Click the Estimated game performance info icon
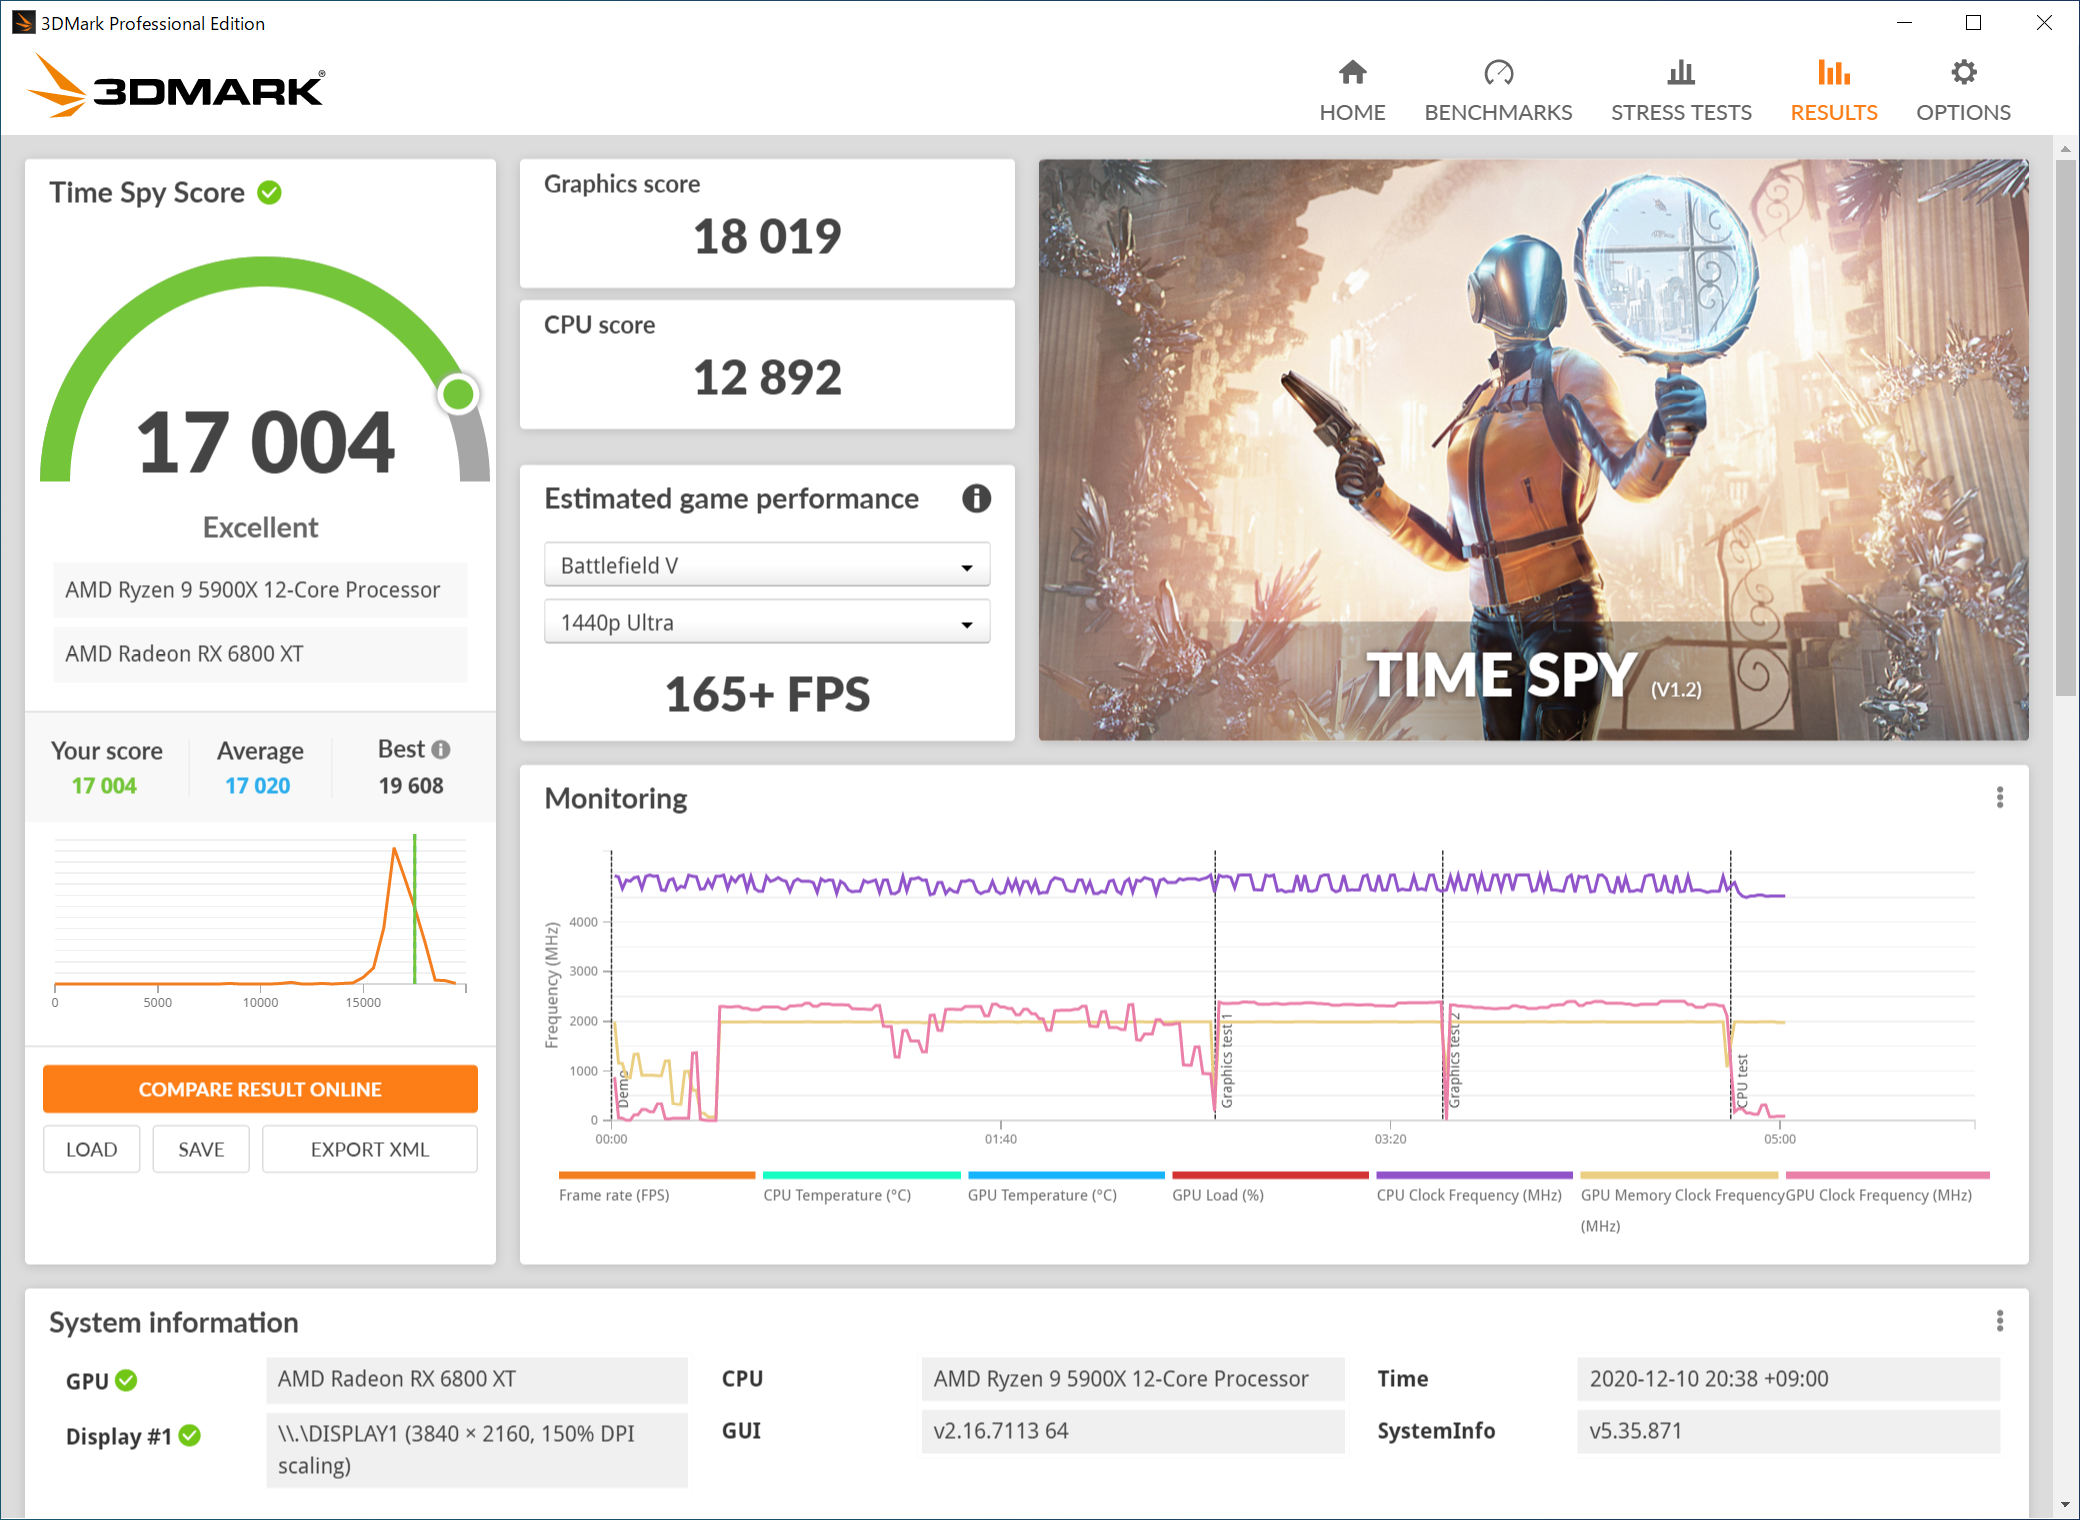 tap(976, 498)
